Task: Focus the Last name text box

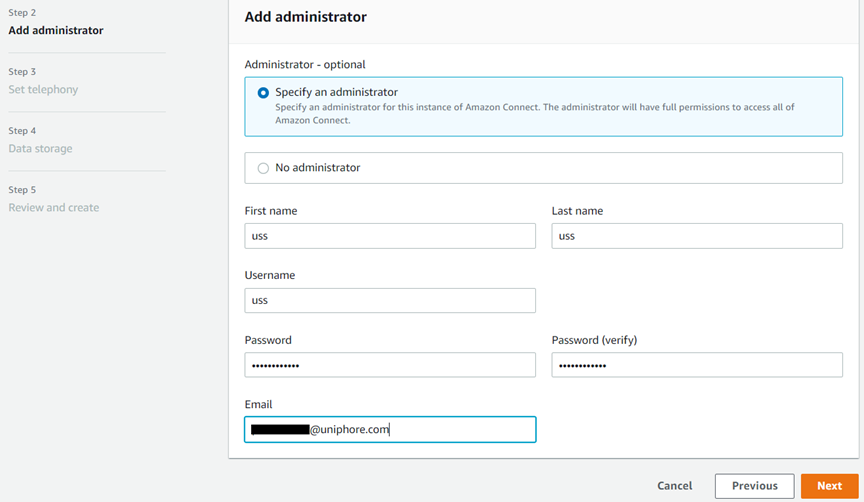Action: [x=697, y=236]
